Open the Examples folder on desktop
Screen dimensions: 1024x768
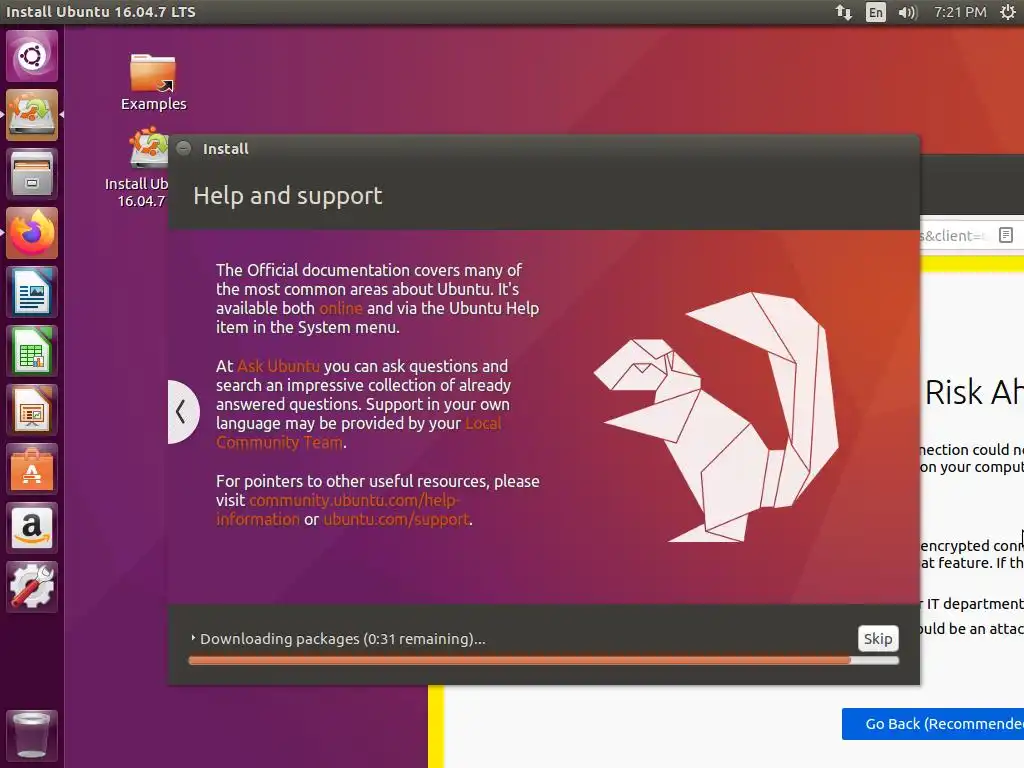coord(153,82)
